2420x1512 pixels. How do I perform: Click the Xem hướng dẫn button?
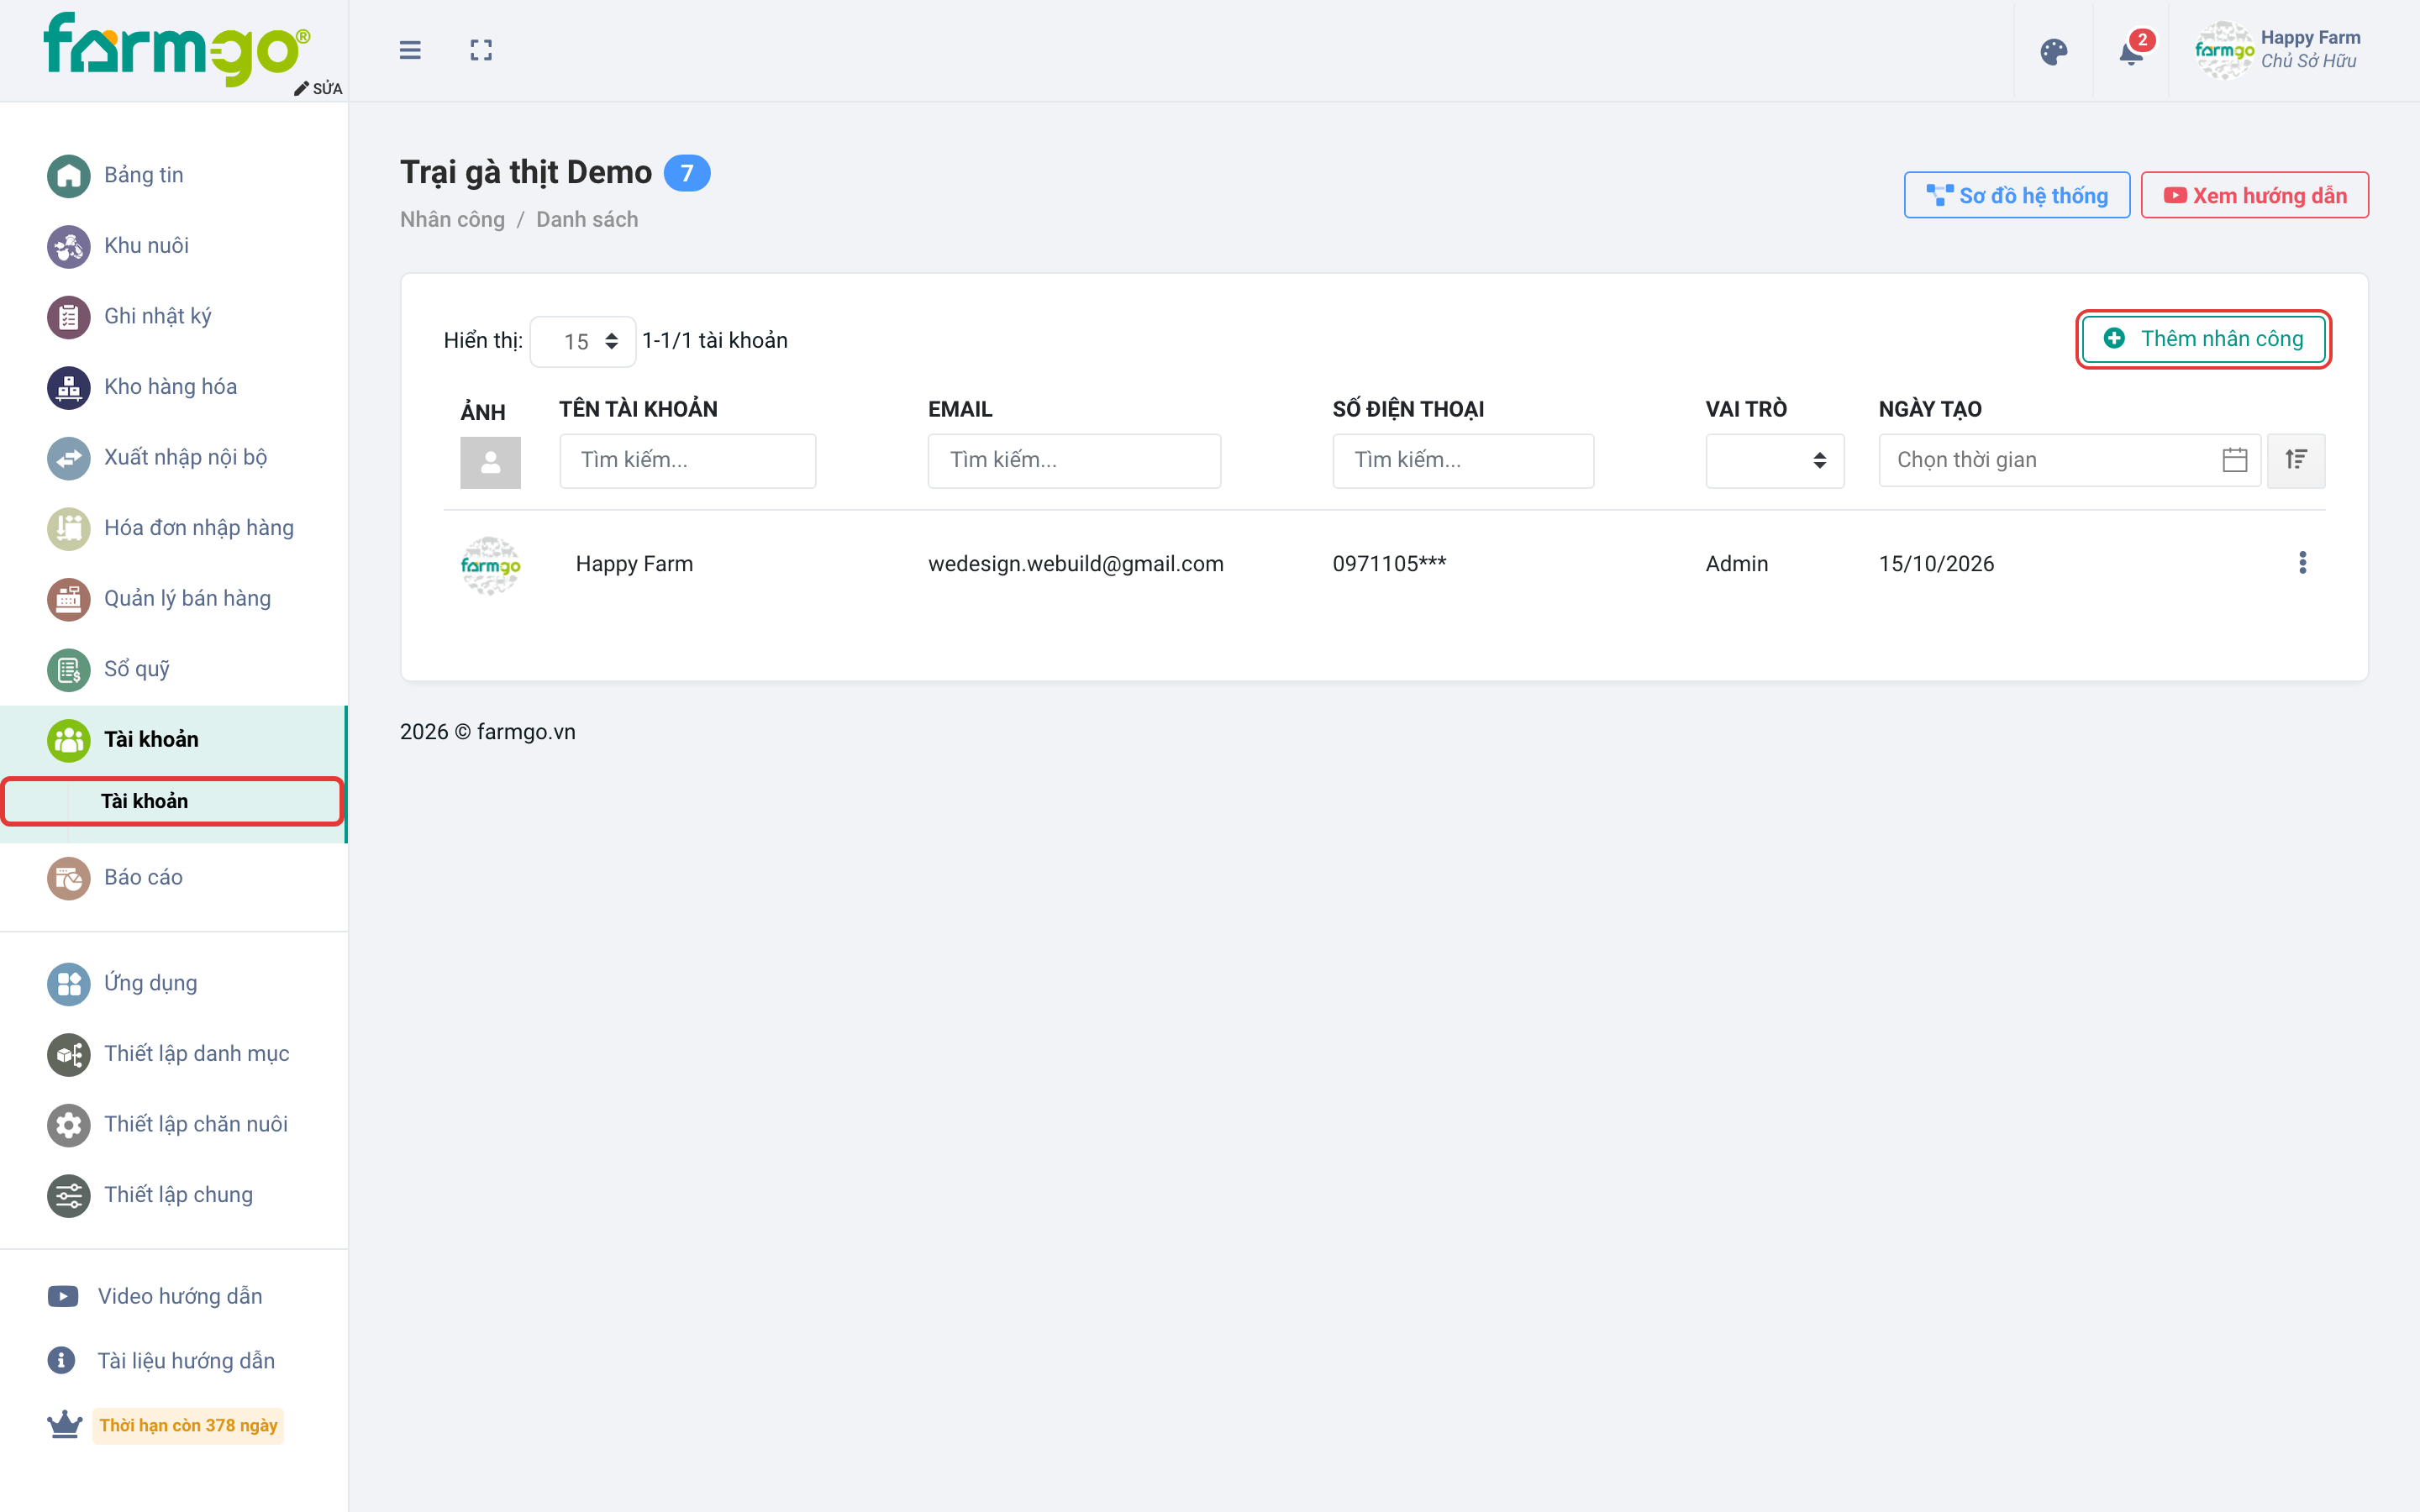2254,195
